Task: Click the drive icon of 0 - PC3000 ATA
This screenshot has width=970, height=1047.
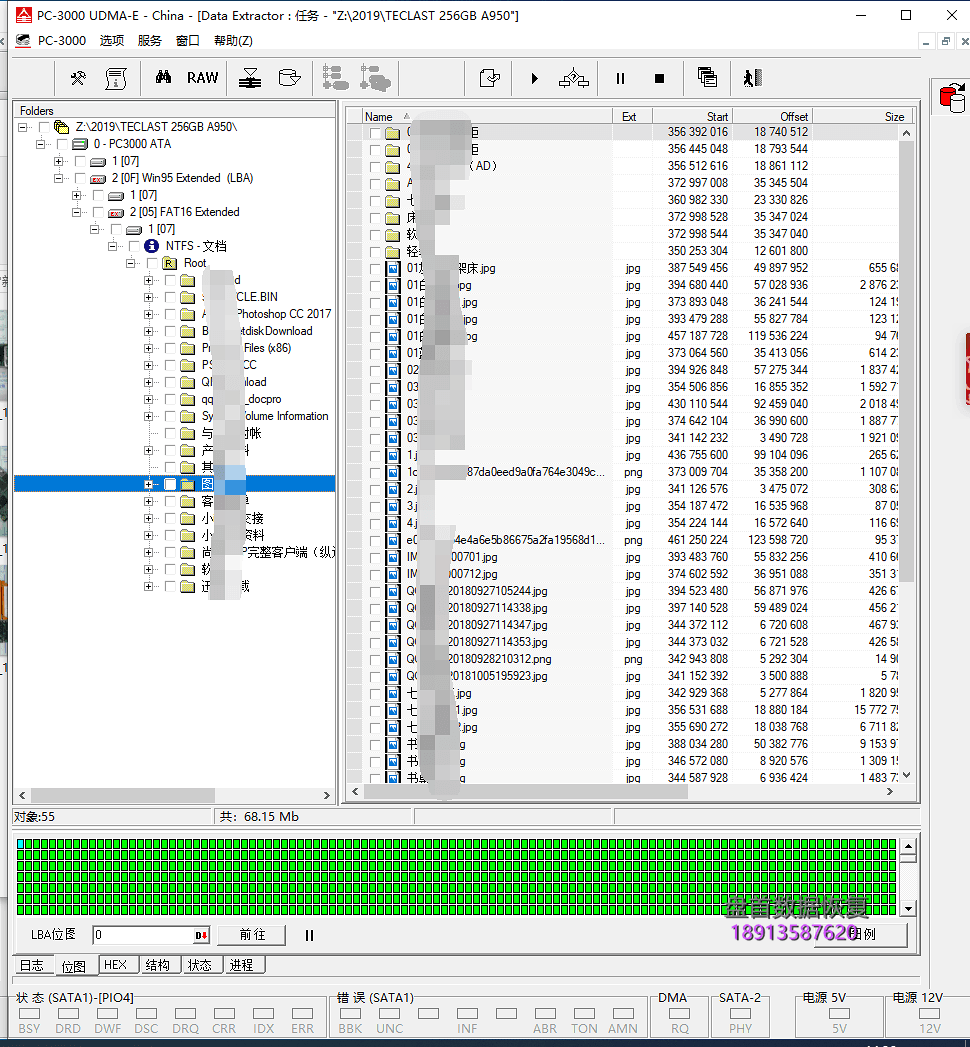Action: pyautogui.click(x=80, y=144)
